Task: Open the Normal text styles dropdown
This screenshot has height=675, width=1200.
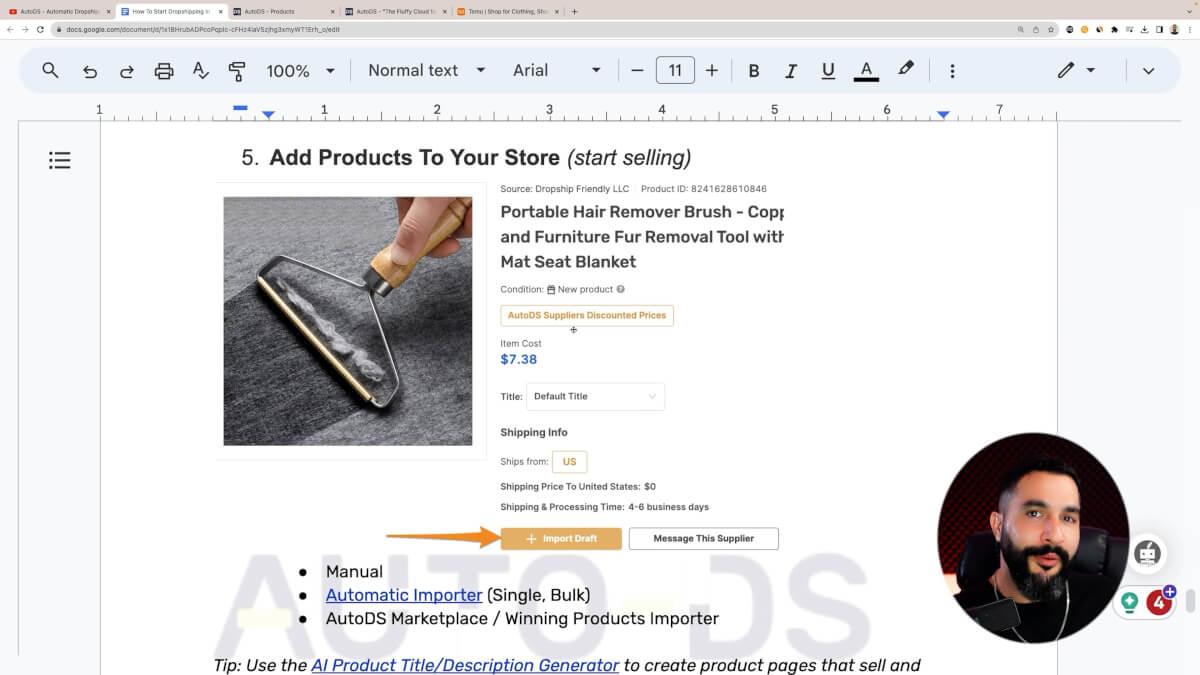Action: [426, 70]
